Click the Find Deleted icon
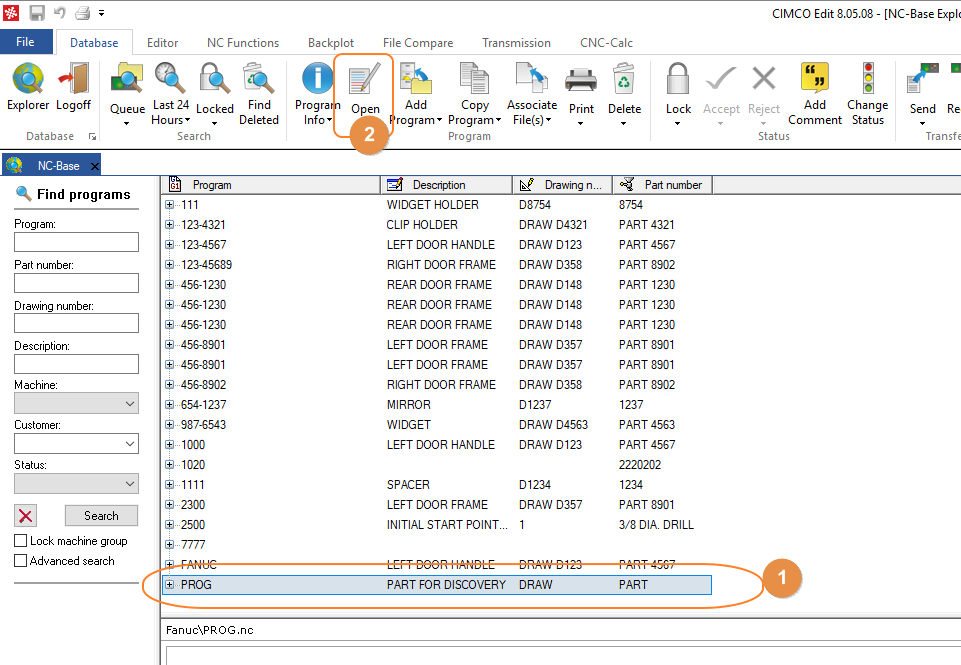 pyautogui.click(x=259, y=78)
